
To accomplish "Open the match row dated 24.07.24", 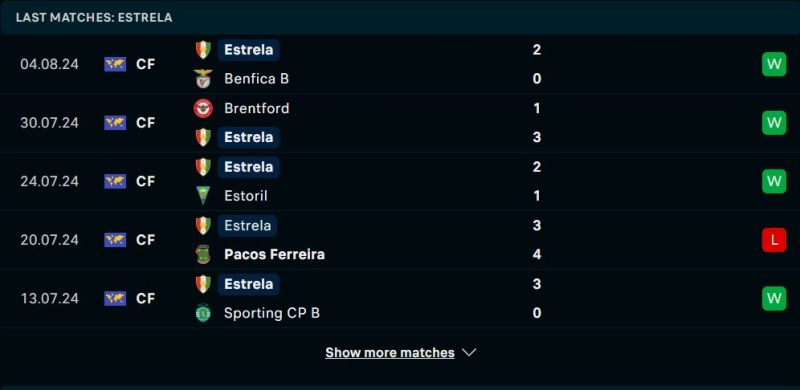I will pos(400,181).
